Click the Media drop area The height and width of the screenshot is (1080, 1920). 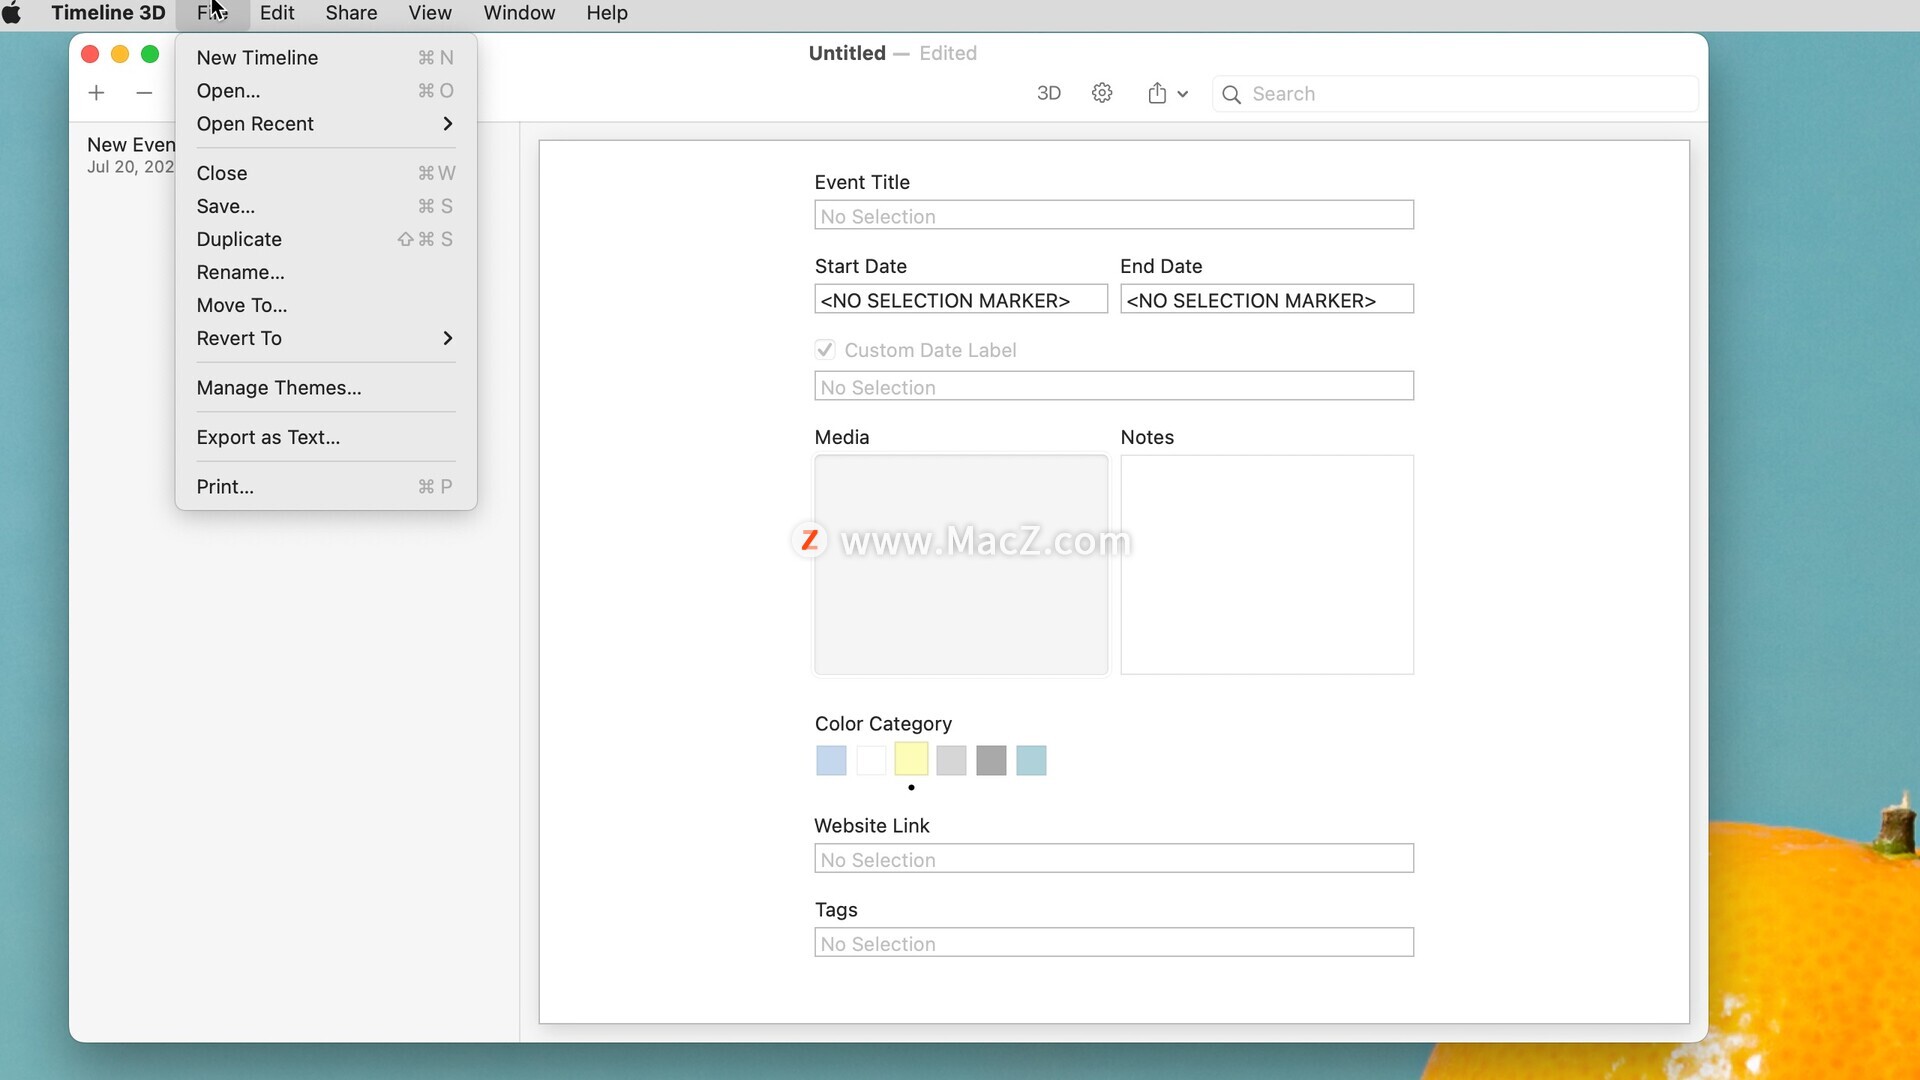(x=961, y=565)
